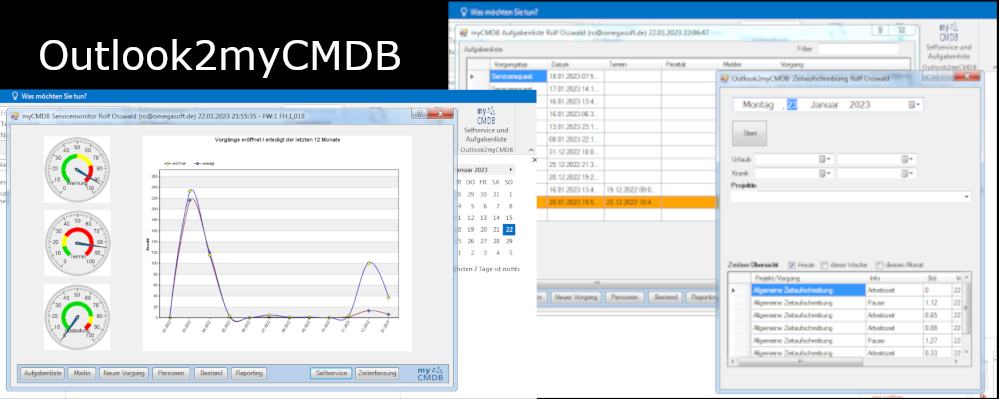This screenshot has width=1000, height=400.
Task: Open the second Krank date dropdown
Action: pyautogui.click(x=908, y=173)
